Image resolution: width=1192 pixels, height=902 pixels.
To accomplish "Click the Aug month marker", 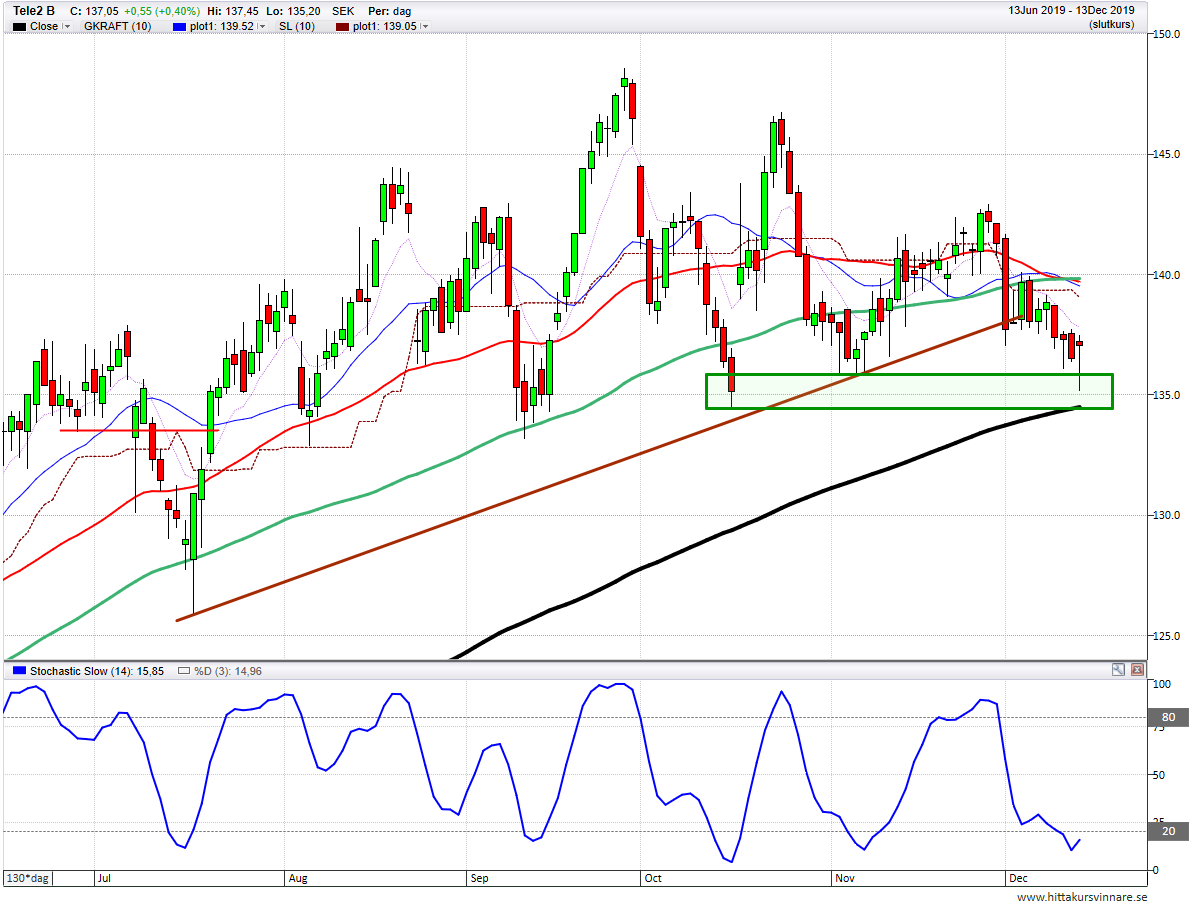I will [297, 878].
